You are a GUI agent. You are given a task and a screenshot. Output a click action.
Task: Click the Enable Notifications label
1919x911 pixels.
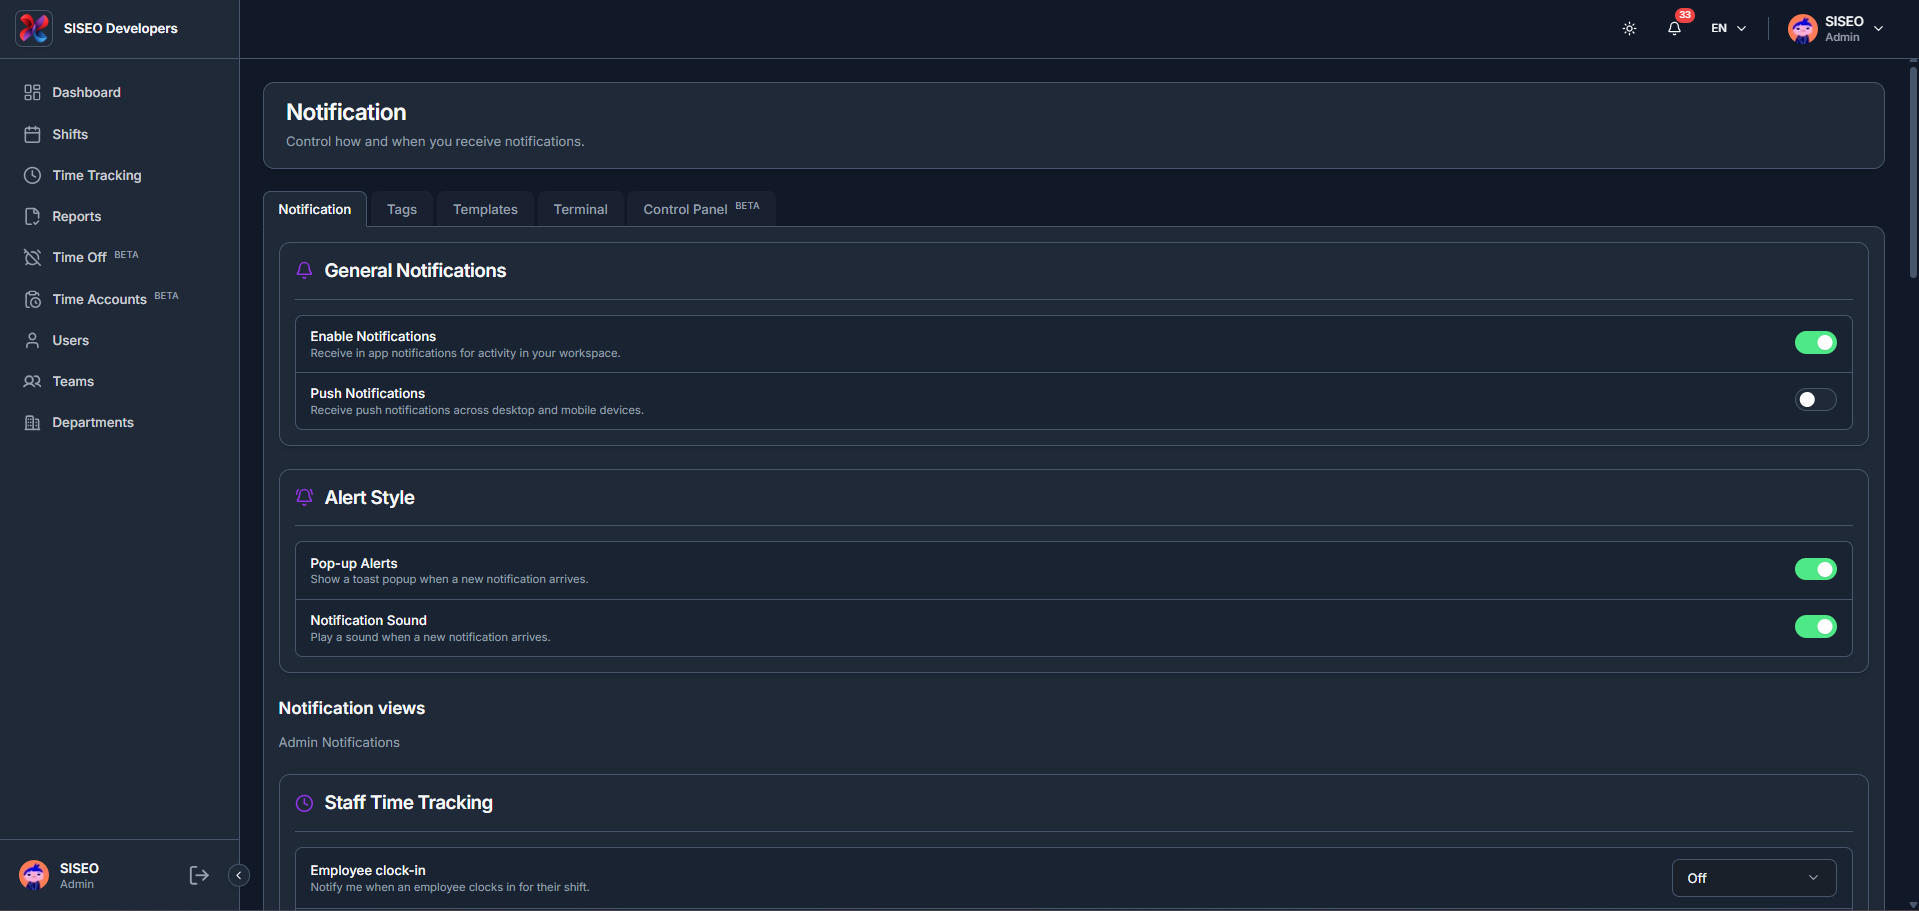tap(373, 336)
